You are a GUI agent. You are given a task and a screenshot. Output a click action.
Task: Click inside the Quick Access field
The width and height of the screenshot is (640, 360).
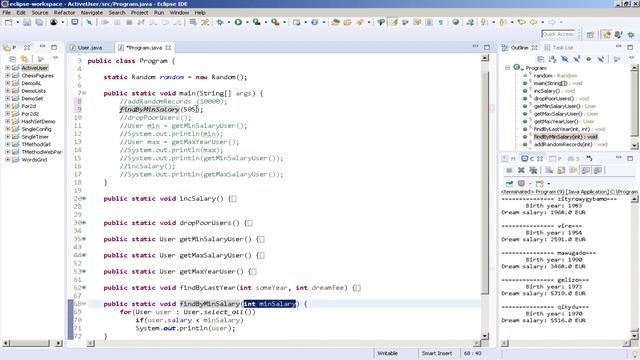tap(558, 34)
